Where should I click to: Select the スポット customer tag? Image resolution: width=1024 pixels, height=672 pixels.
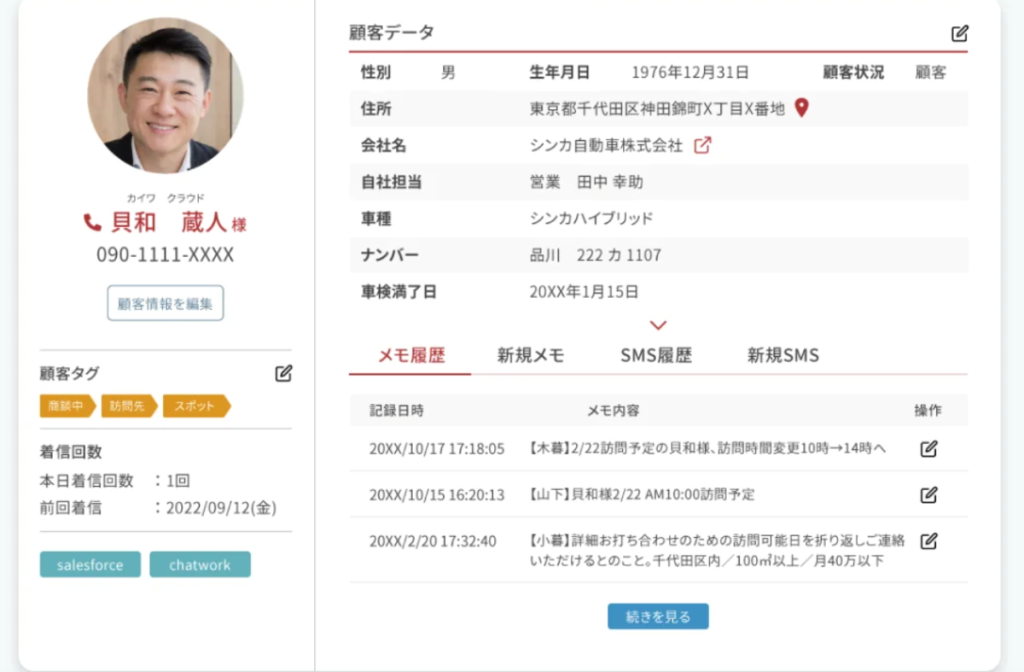click(195, 406)
